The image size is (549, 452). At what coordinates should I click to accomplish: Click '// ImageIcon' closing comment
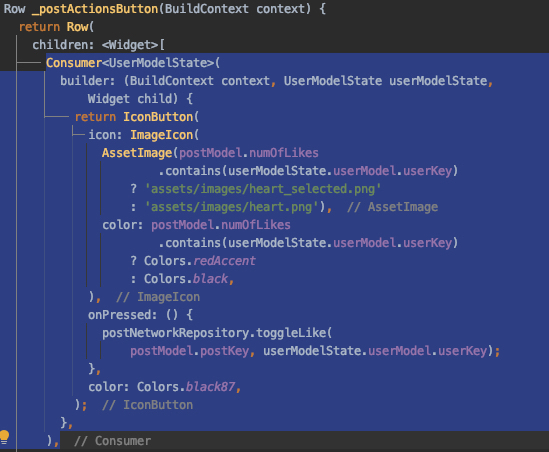[x=158, y=297]
